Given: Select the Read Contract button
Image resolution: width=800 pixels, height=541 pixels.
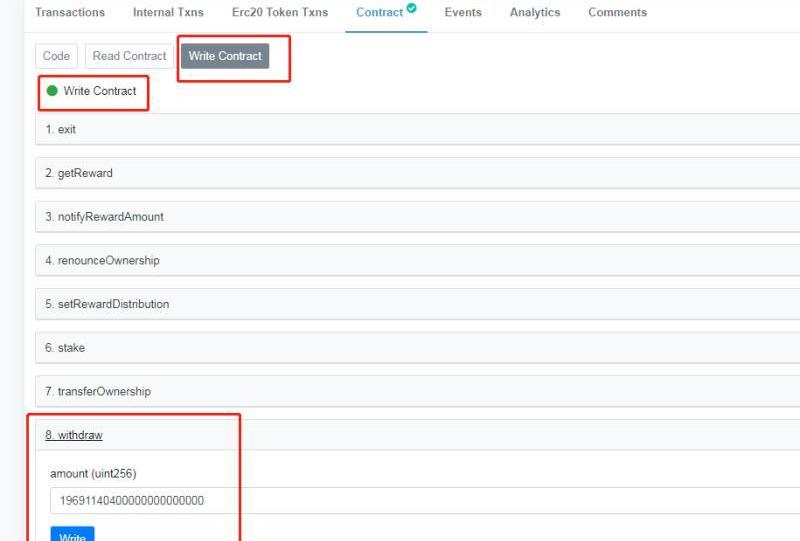Looking at the screenshot, I should [x=129, y=56].
